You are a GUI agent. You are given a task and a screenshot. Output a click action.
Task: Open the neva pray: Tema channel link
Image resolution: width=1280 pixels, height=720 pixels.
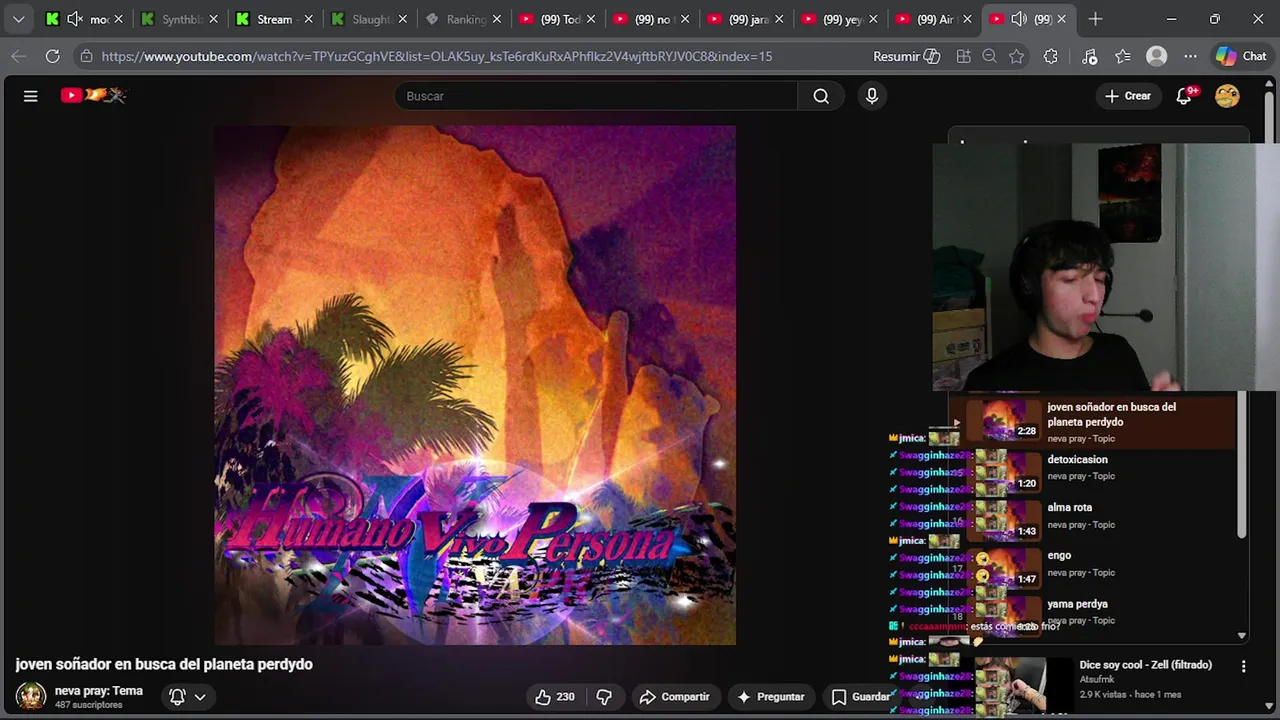pyautogui.click(x=98, y=691)
